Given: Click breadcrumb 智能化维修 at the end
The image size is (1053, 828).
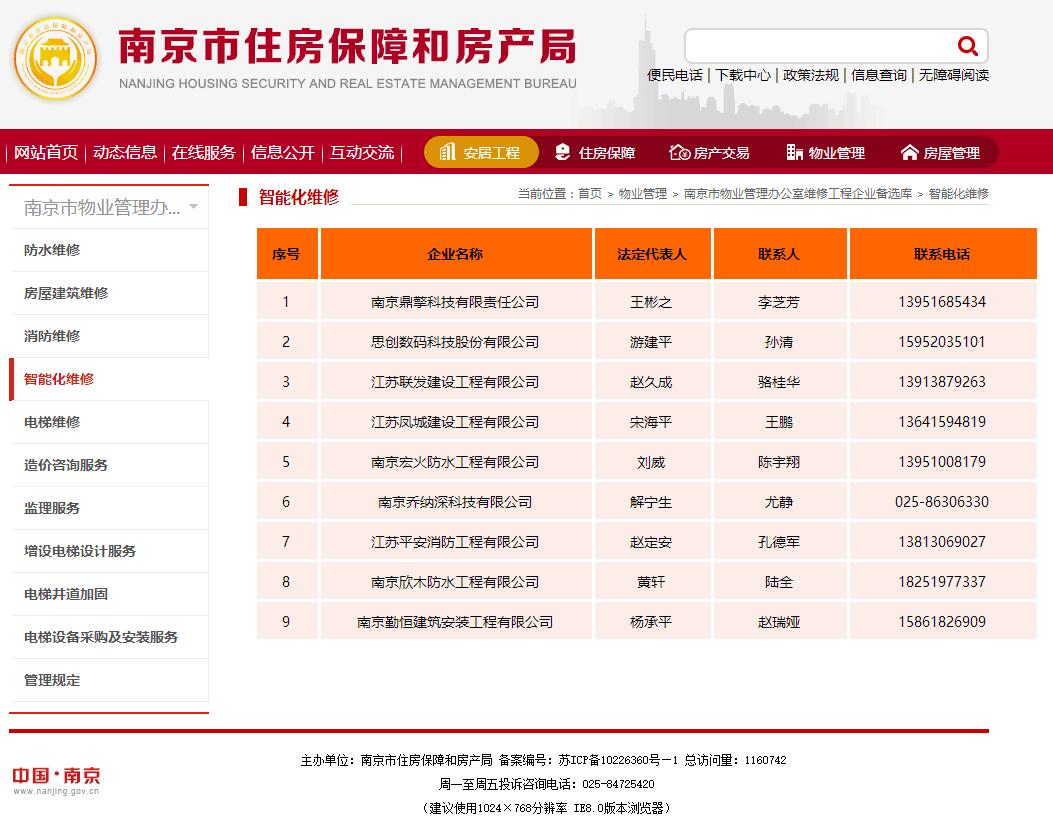Looking at the screenshot, I should (958, 193).
